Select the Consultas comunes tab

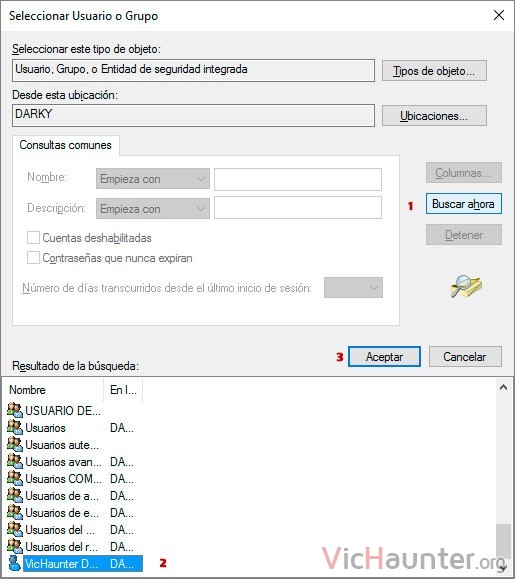[65, 145]
